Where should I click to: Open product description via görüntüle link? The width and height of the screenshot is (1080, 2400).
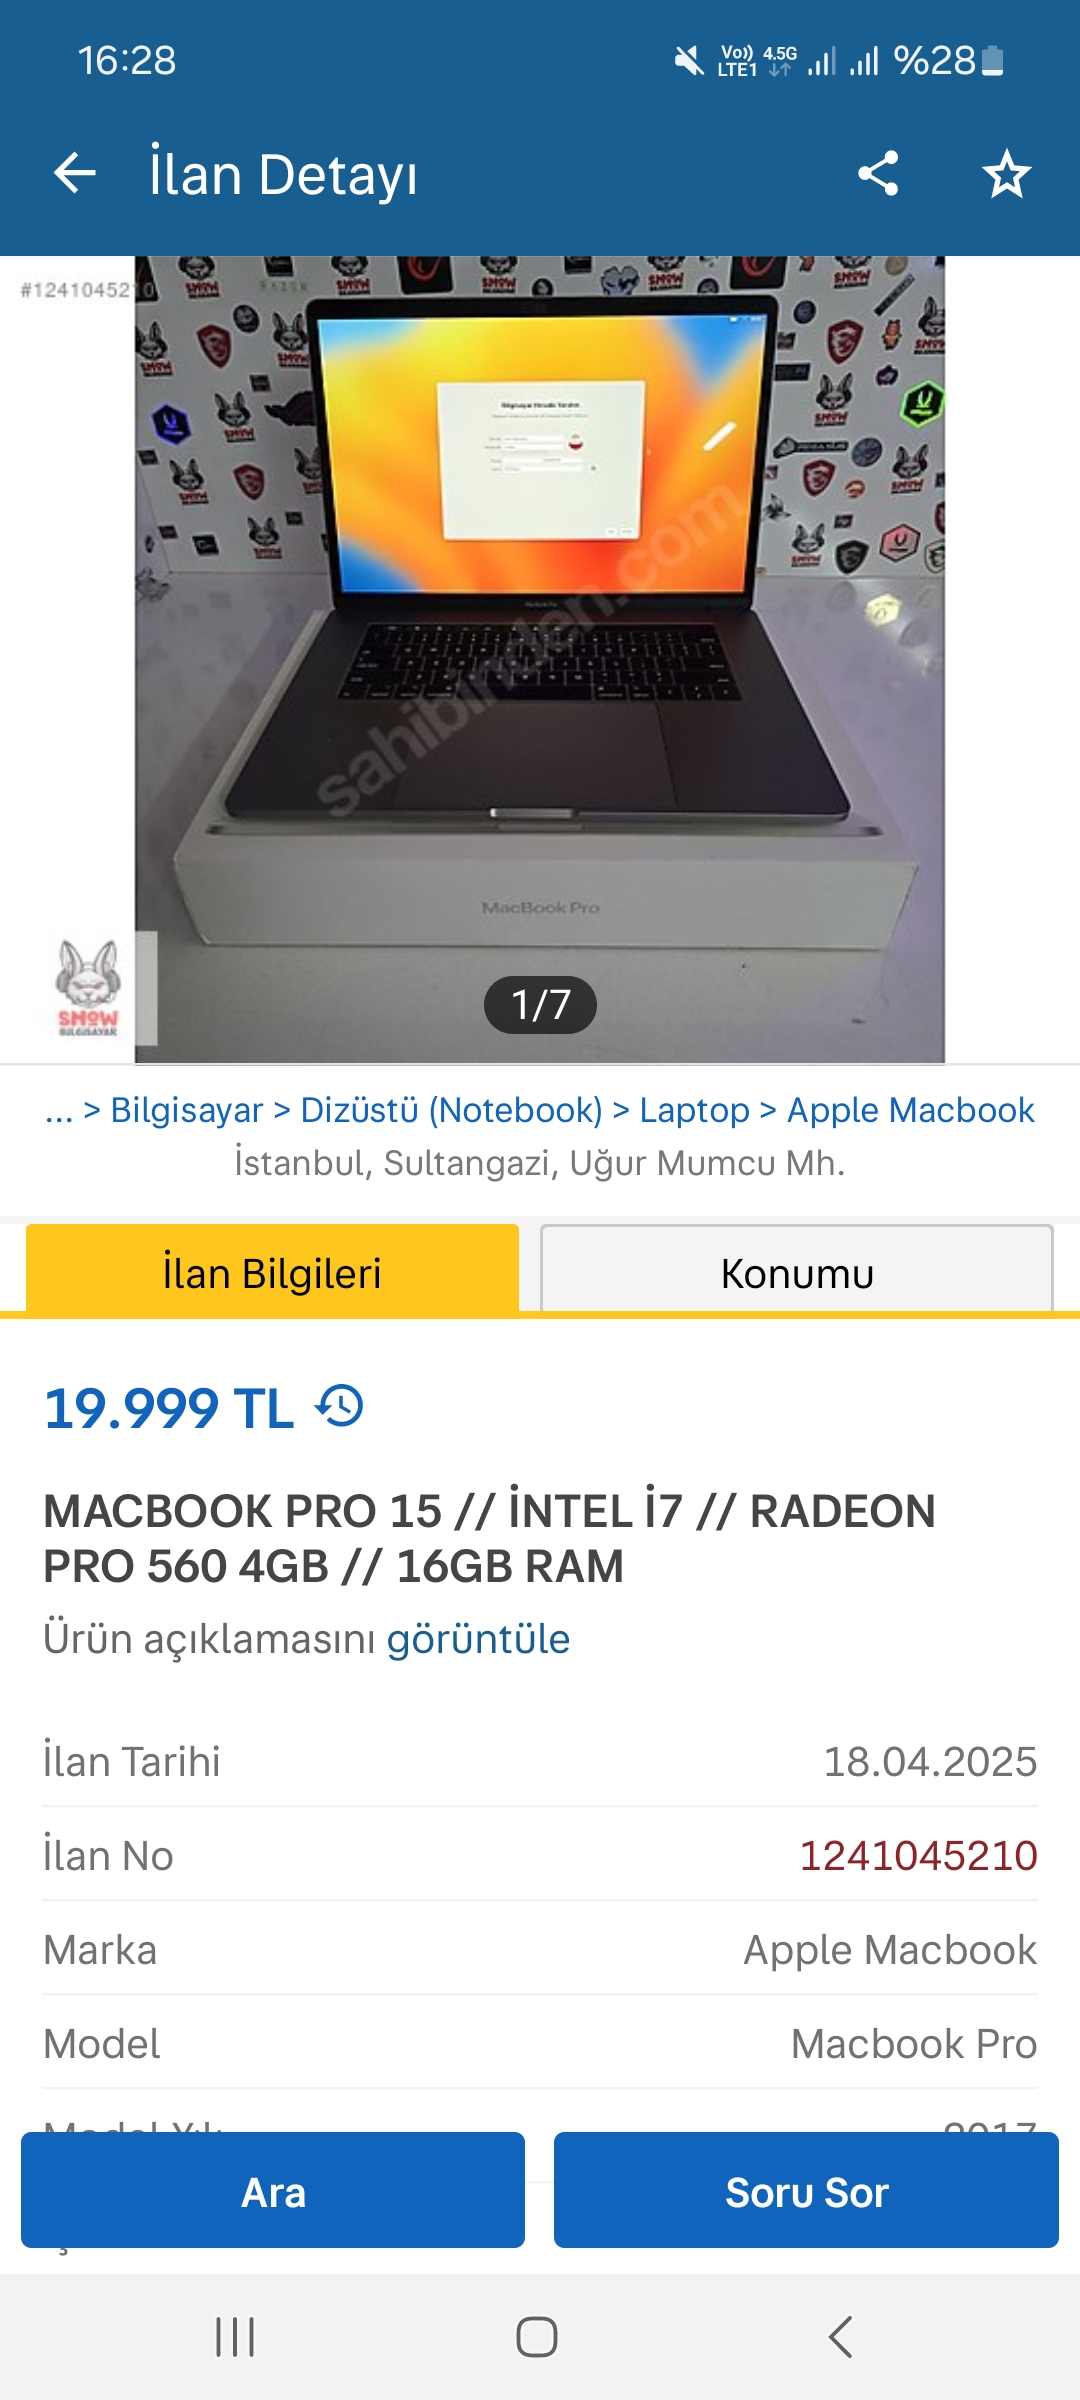click(x=478, y=1640)
